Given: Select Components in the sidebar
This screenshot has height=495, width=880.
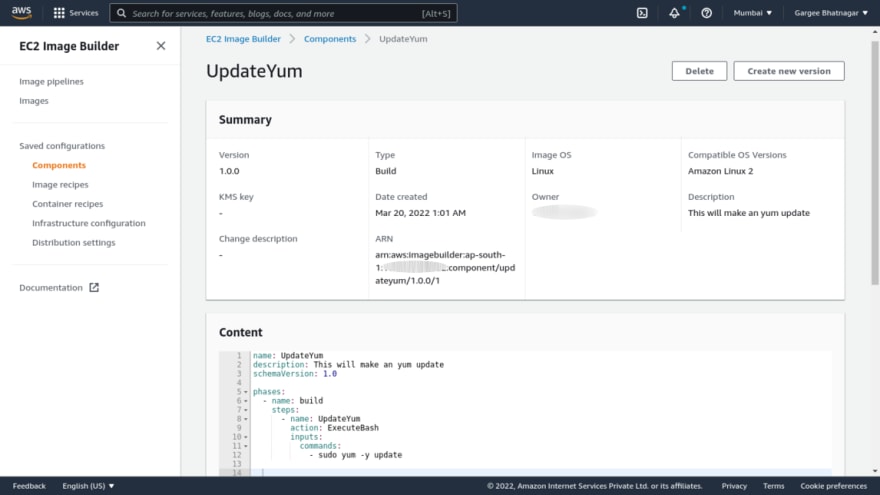Looking at the screenshot, I should [59, 165].
